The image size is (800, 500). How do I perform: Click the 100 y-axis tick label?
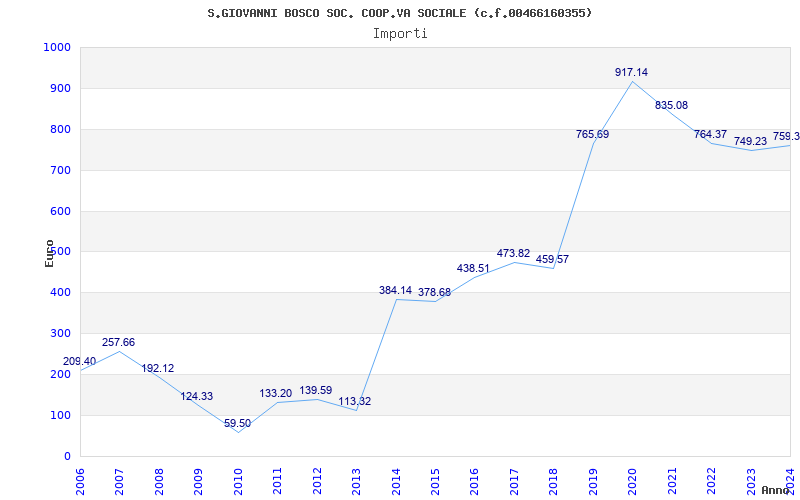click(x=60, y=415)
